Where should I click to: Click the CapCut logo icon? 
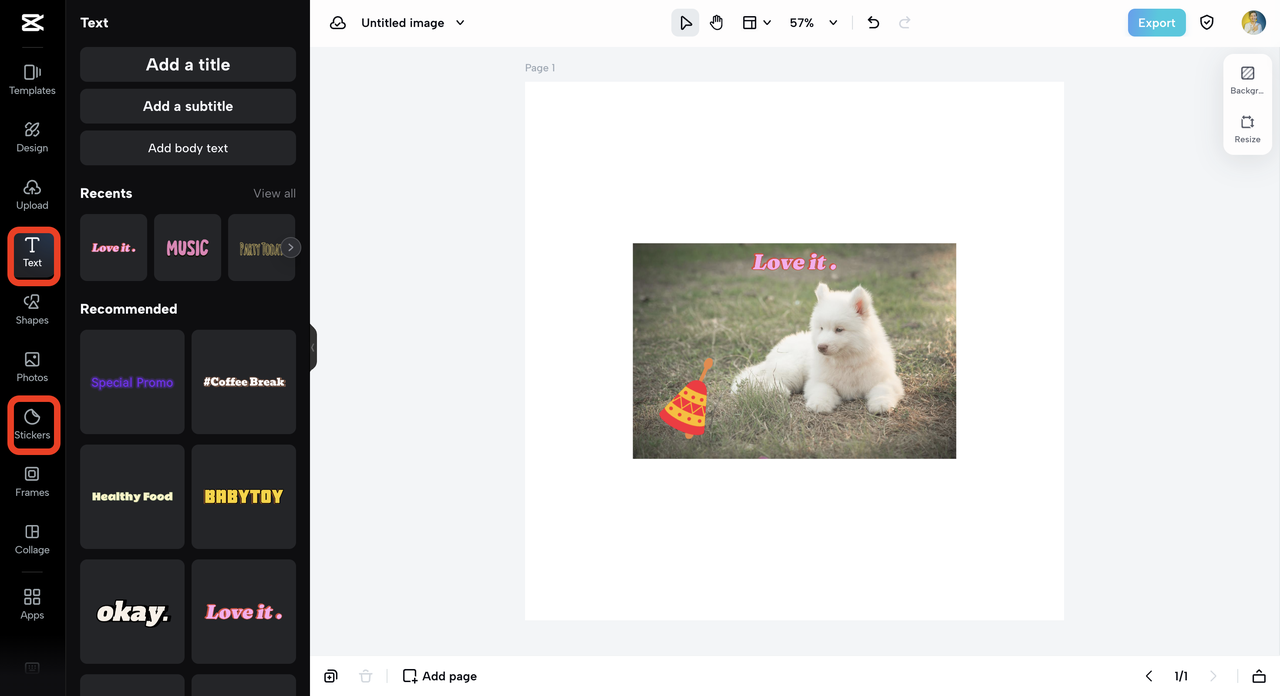coord(32,23)
